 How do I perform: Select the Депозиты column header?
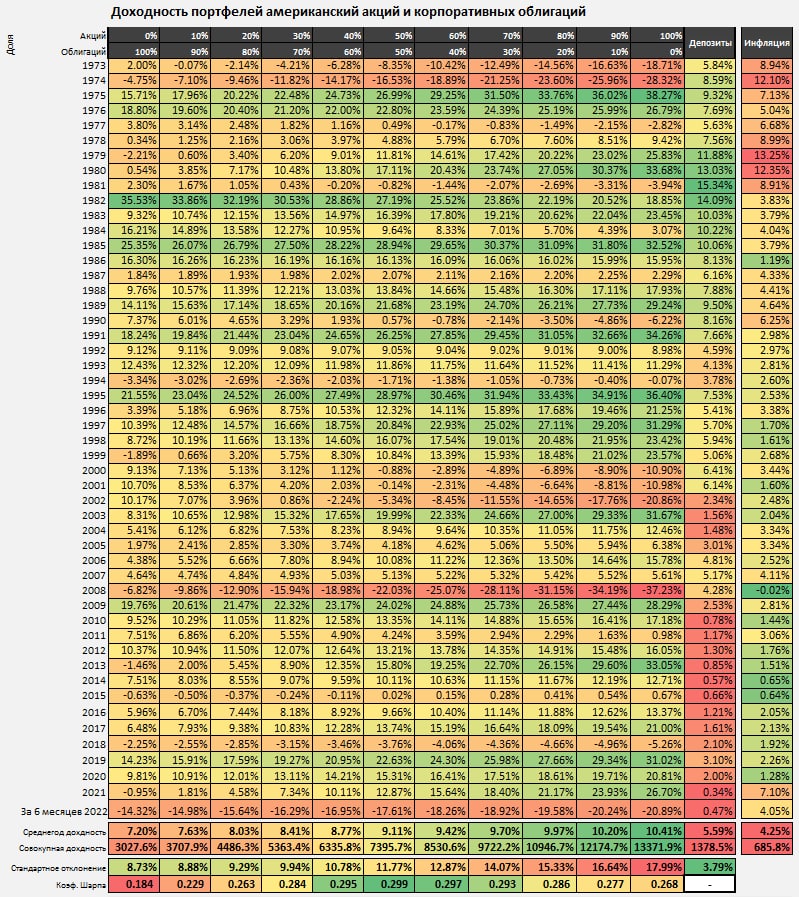711,43
